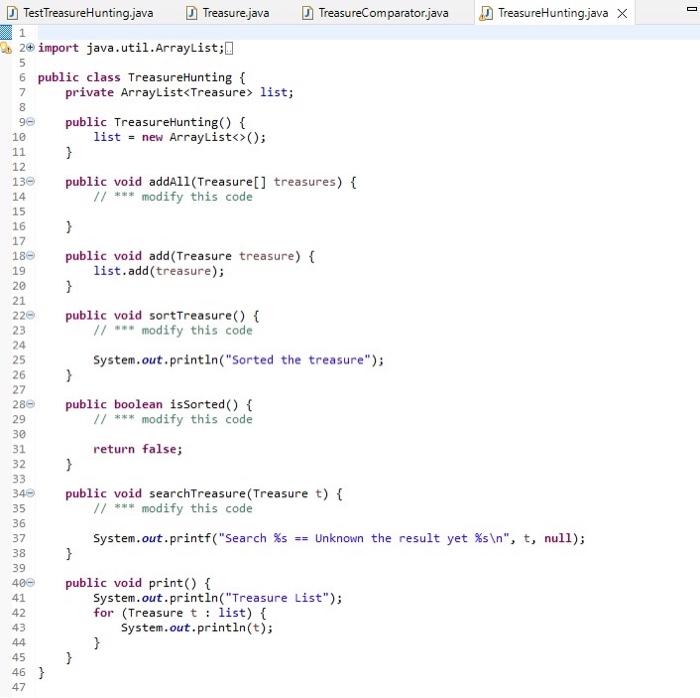Expand the folded import statements at line 2
Screen dimensions: 700x698
click(30, 47)
